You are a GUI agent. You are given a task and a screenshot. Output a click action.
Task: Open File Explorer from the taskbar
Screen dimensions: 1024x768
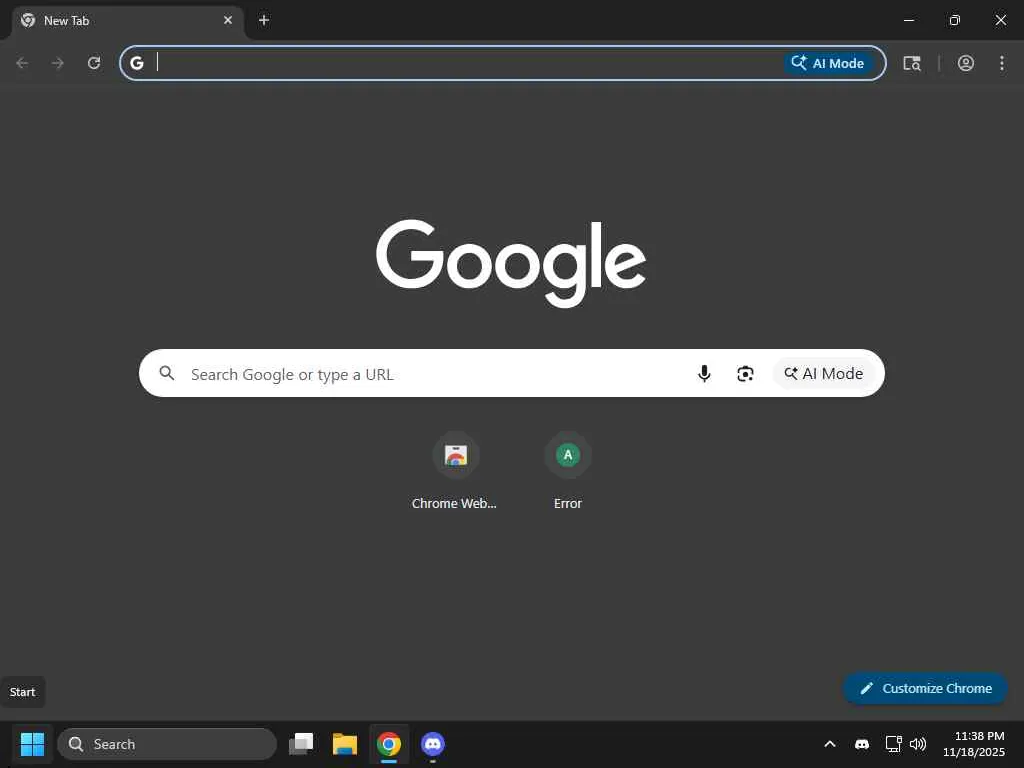(x=345, y=744)
